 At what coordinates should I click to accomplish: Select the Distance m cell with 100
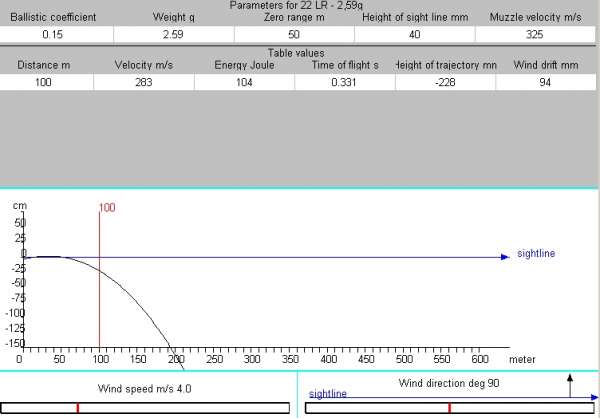(x=43, y=82)
